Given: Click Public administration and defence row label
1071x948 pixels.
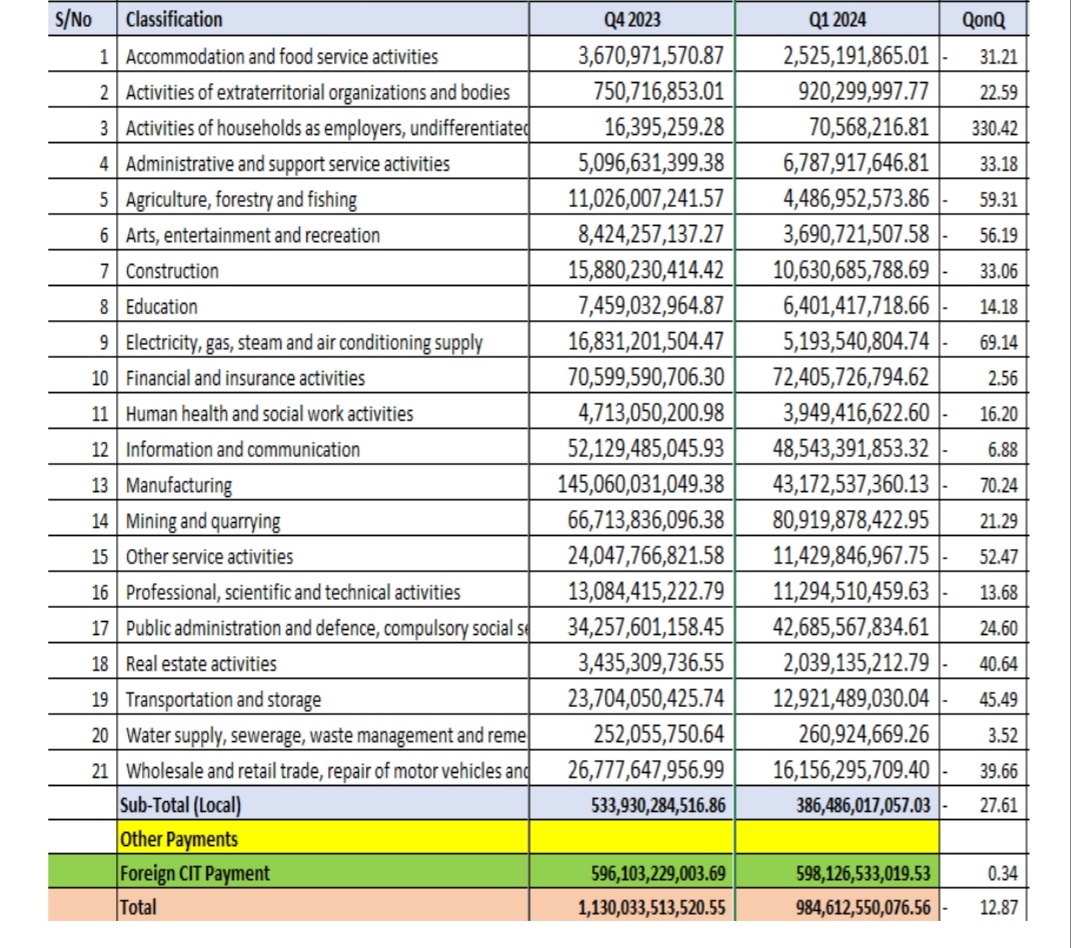Looking at the screenshot, I should [326, 628].
